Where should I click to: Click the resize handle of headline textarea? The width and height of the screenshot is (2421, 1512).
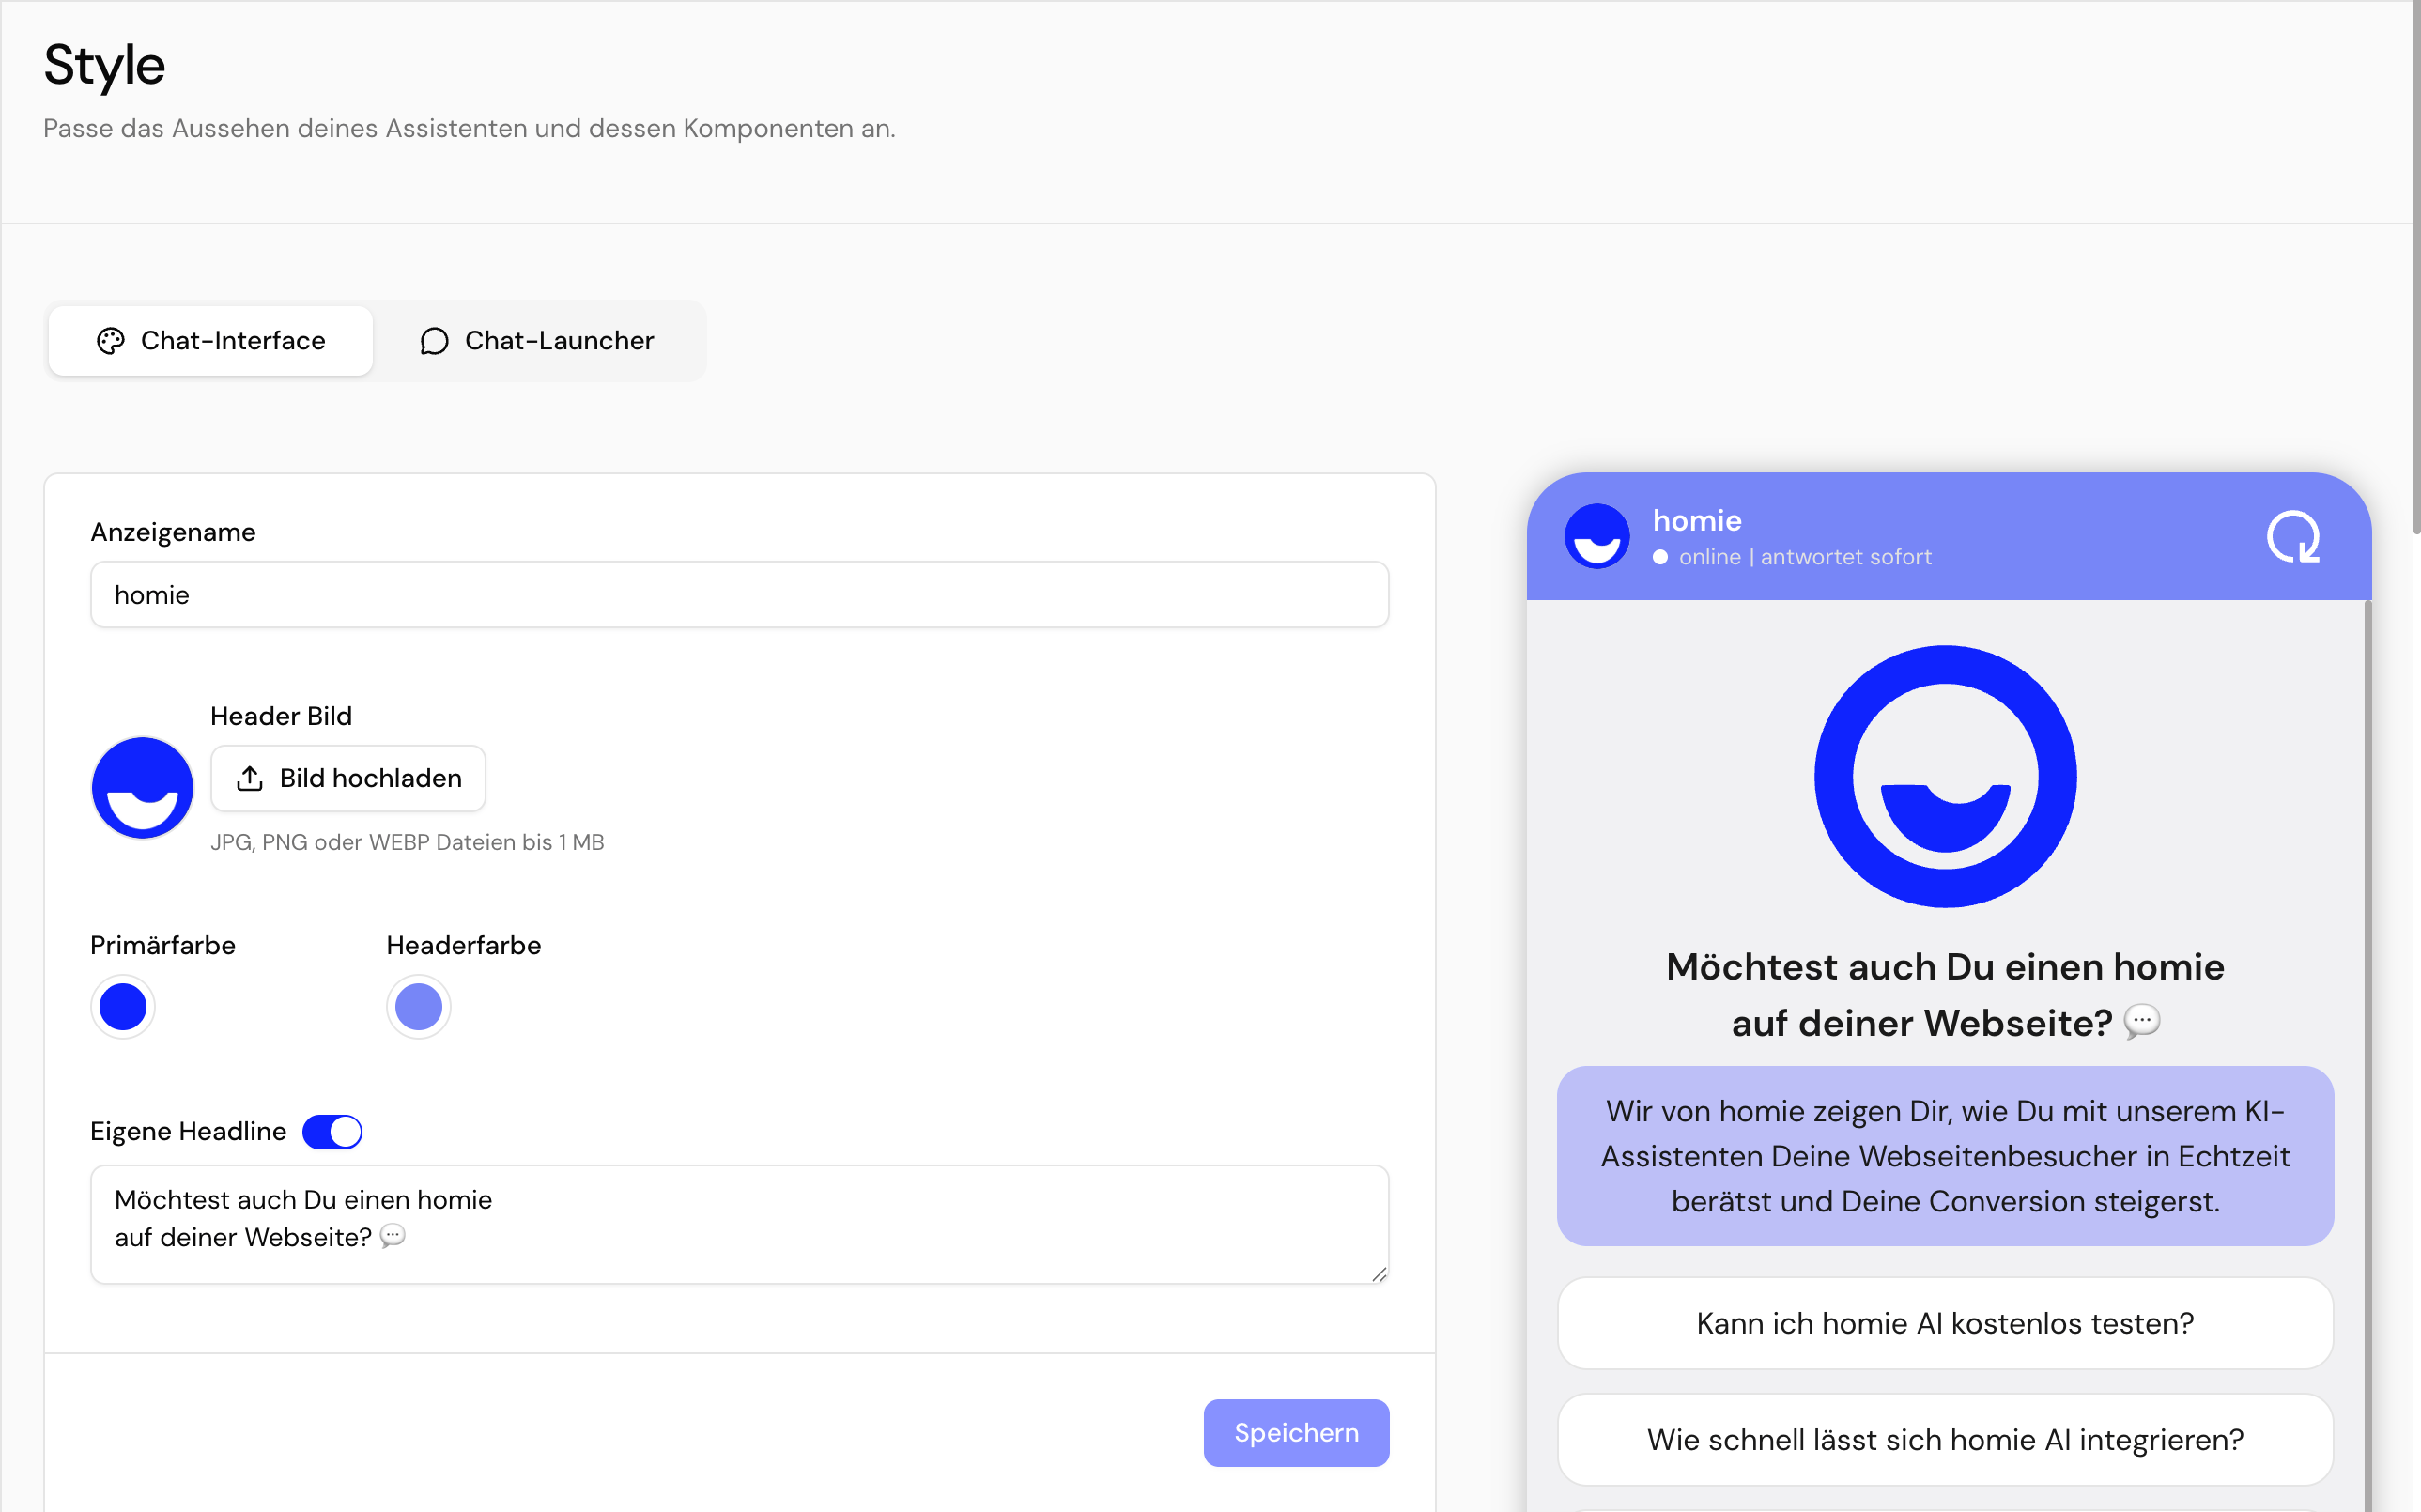[x=1379, y=1274]
